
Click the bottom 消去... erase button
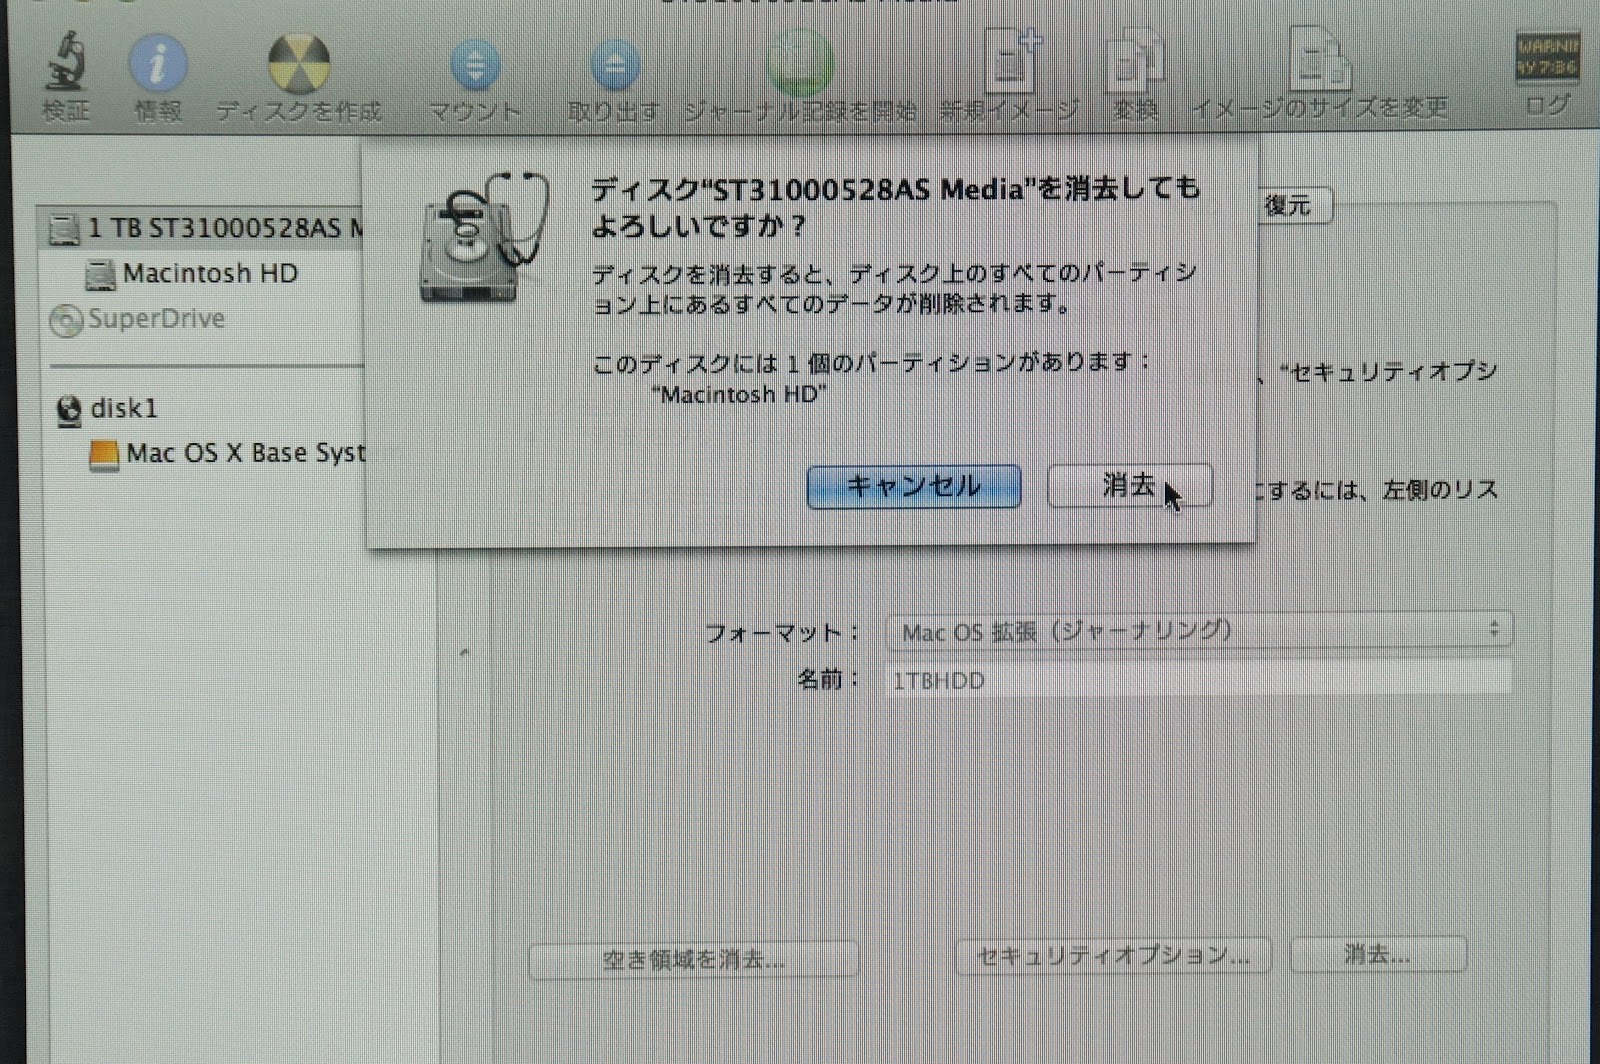(1378, 955)
